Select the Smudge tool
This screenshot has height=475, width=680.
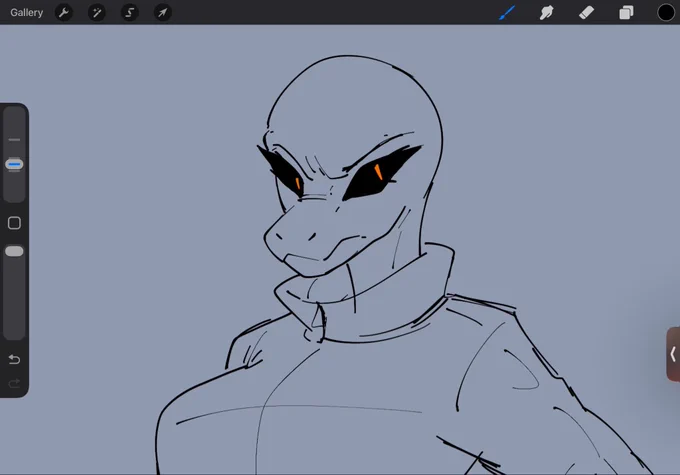[546, 13]
